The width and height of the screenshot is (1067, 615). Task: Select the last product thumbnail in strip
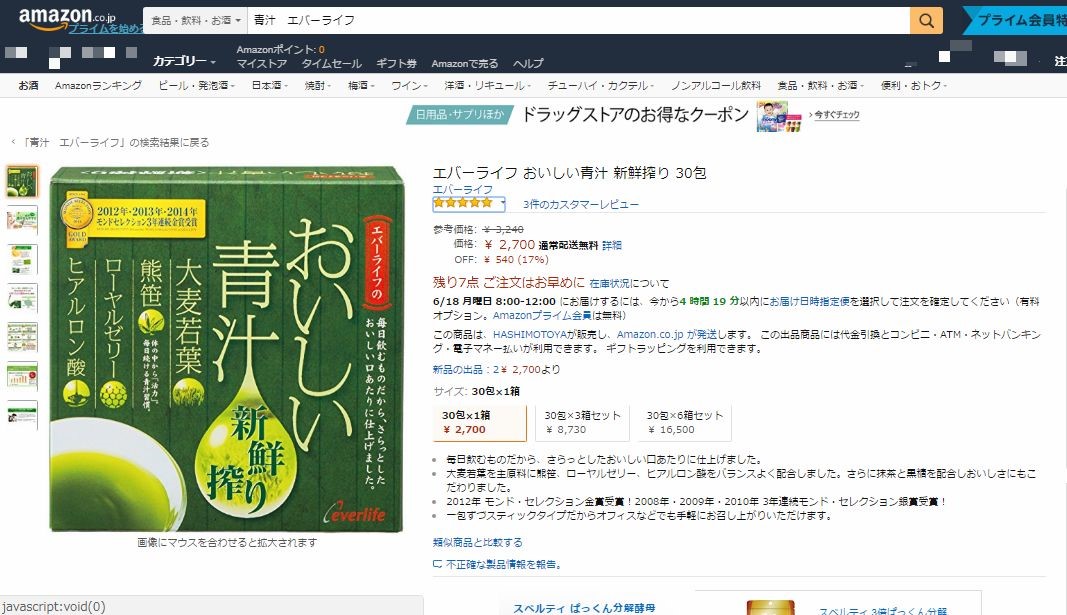click(22, 414)
